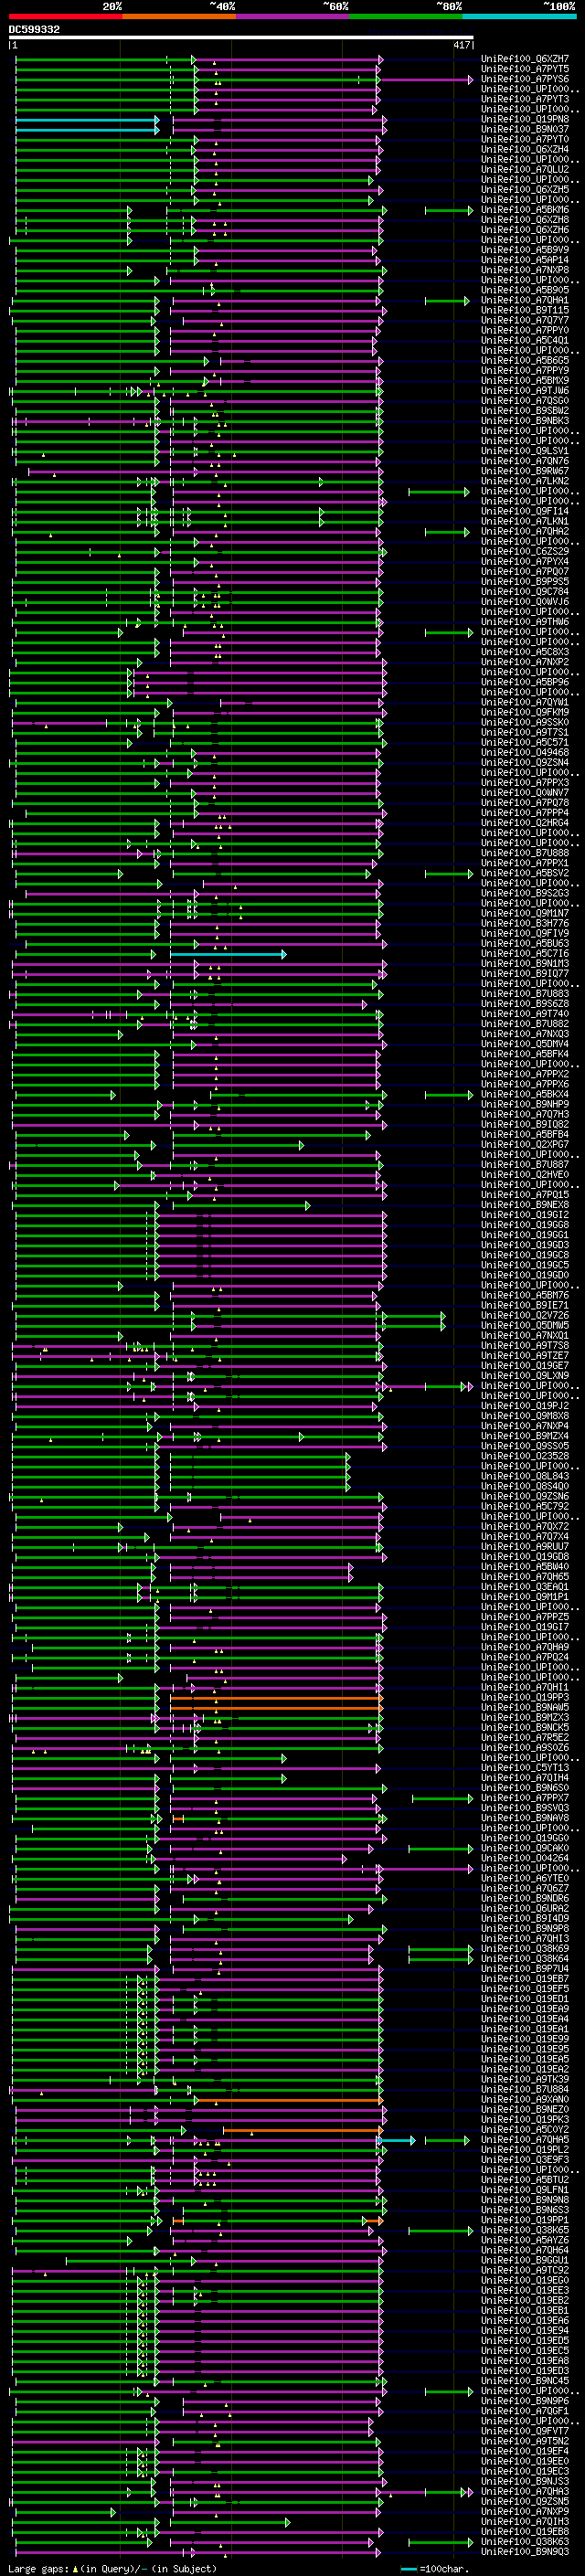Click the cyan ~100% identity legend segment

pyautogui.click(x=519, y=16)
